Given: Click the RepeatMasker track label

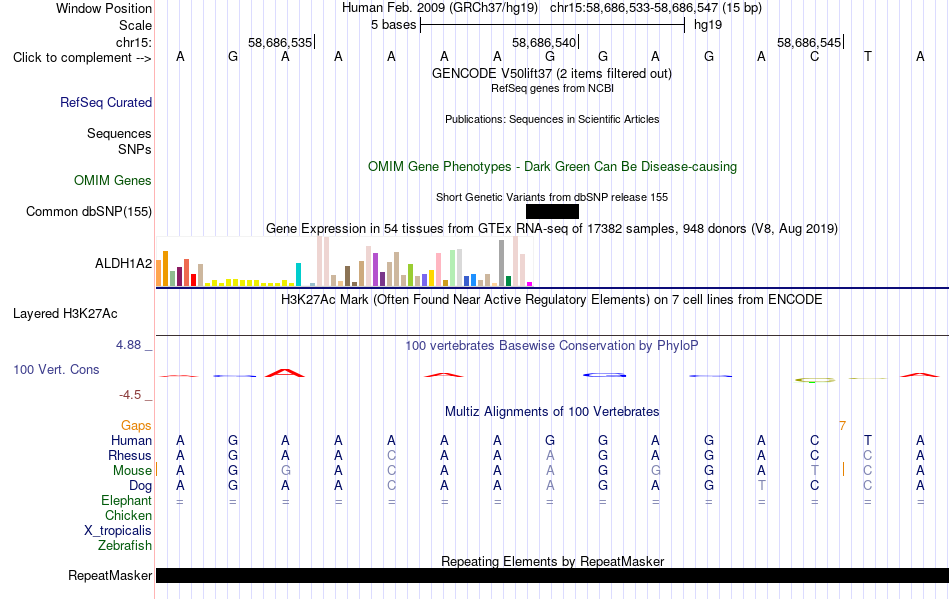Looking at the screenshot, I should click(110, 575).
